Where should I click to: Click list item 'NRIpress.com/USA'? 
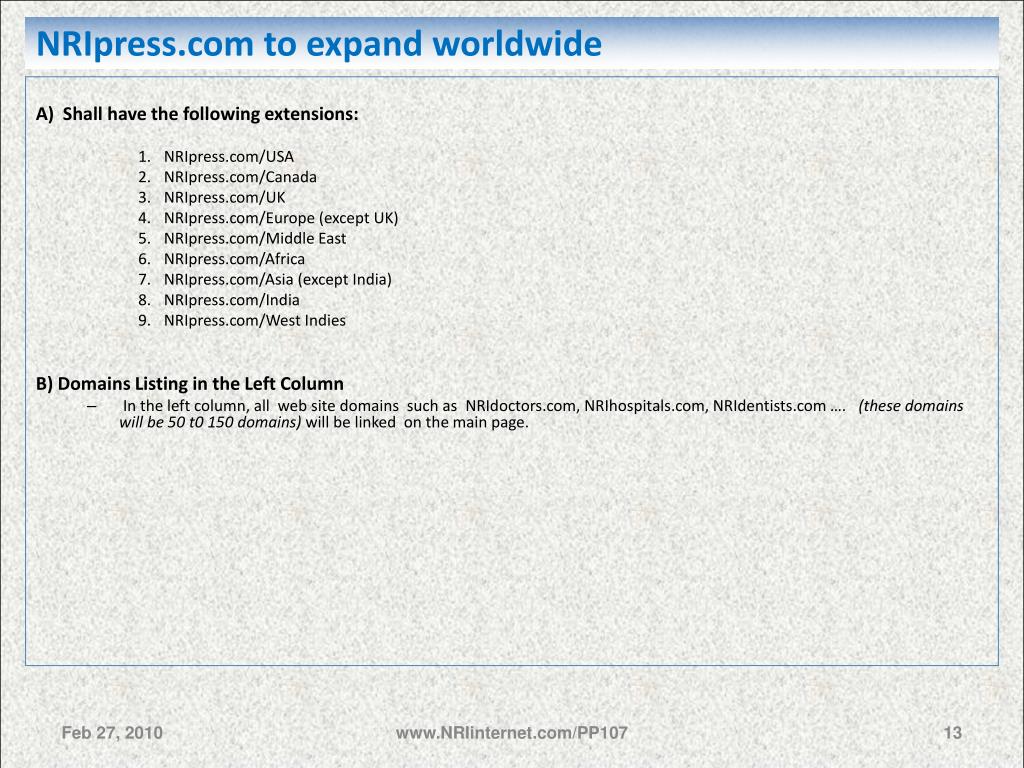pos(229,157)
